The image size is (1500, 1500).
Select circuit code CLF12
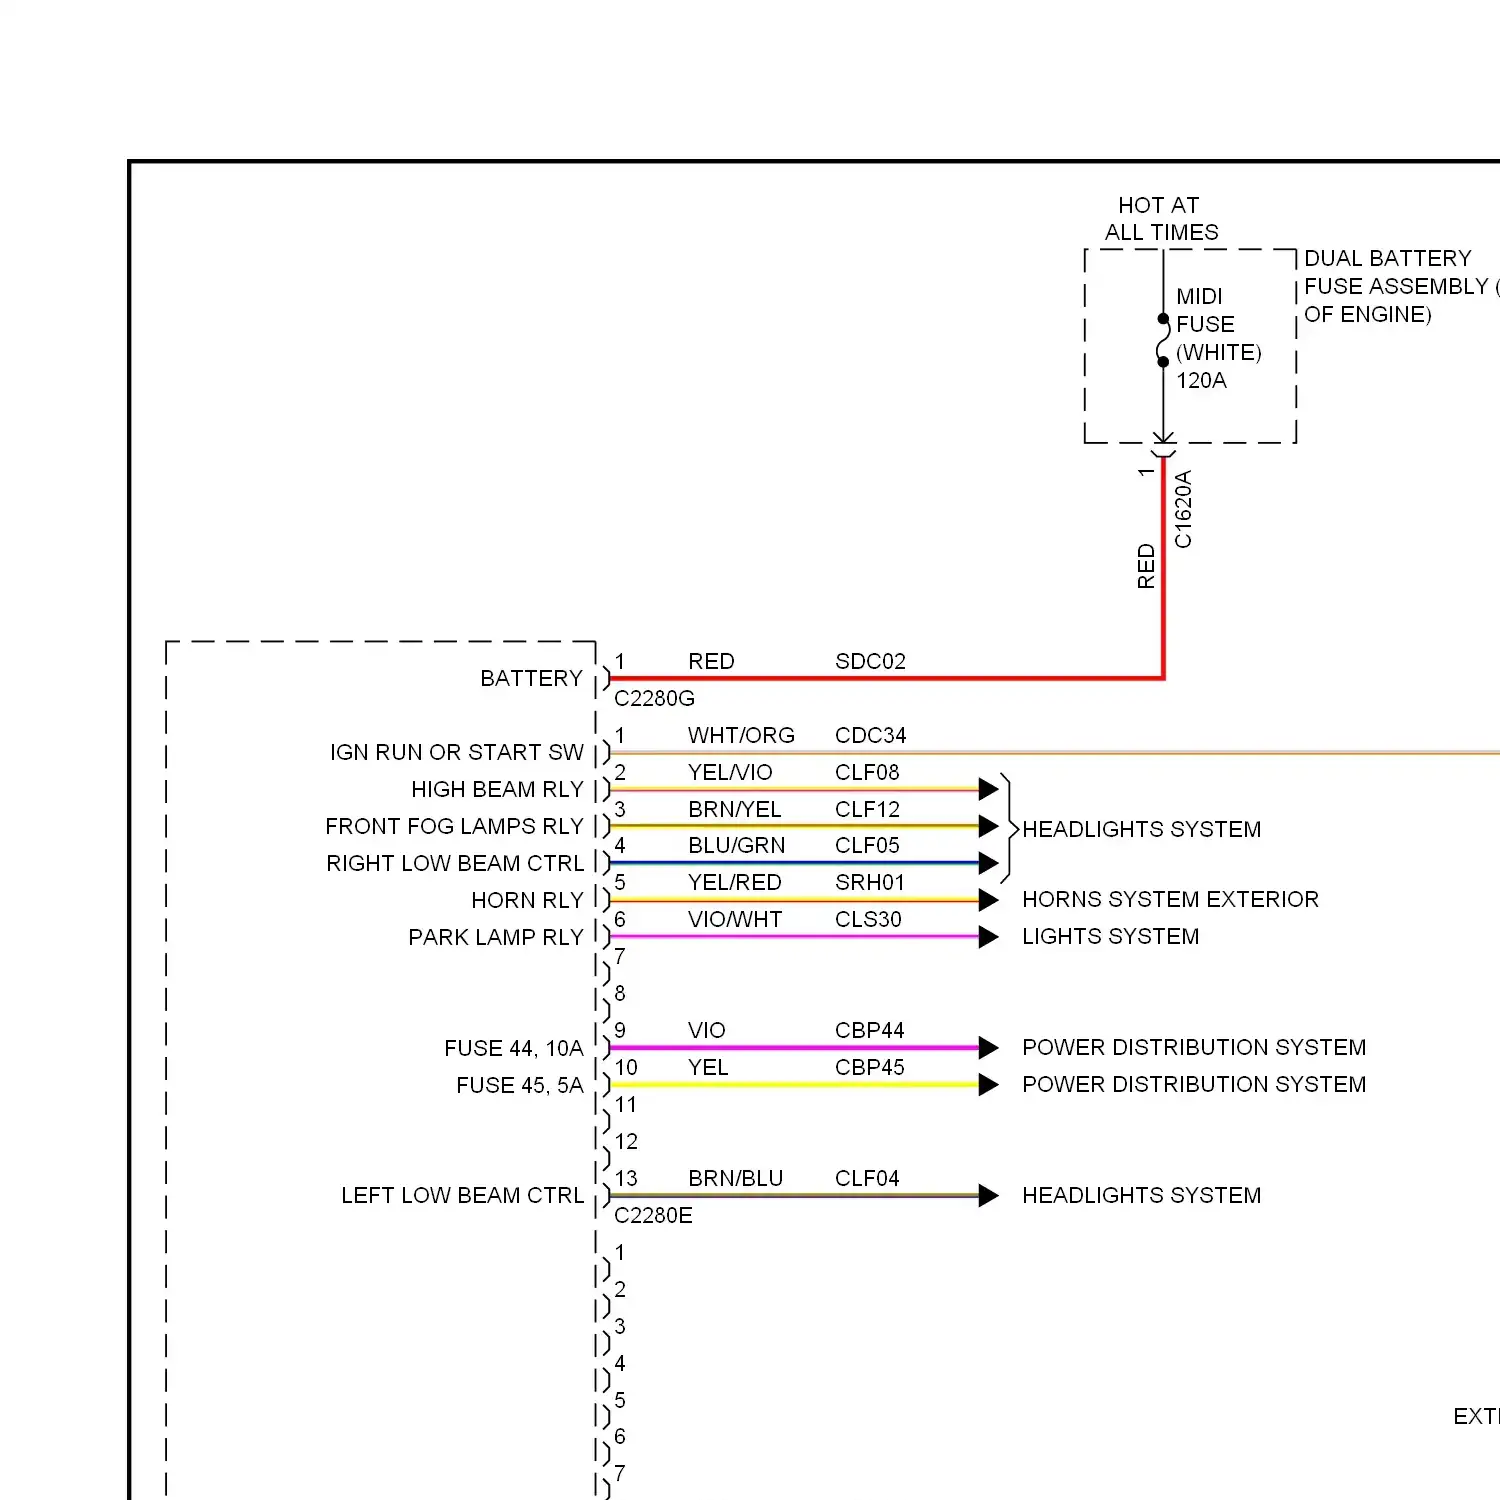click(x=867, y=809)
